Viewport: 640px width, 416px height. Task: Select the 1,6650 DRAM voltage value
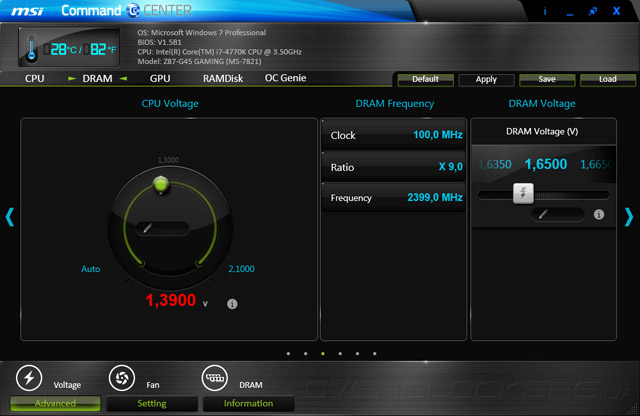point(596,165)
